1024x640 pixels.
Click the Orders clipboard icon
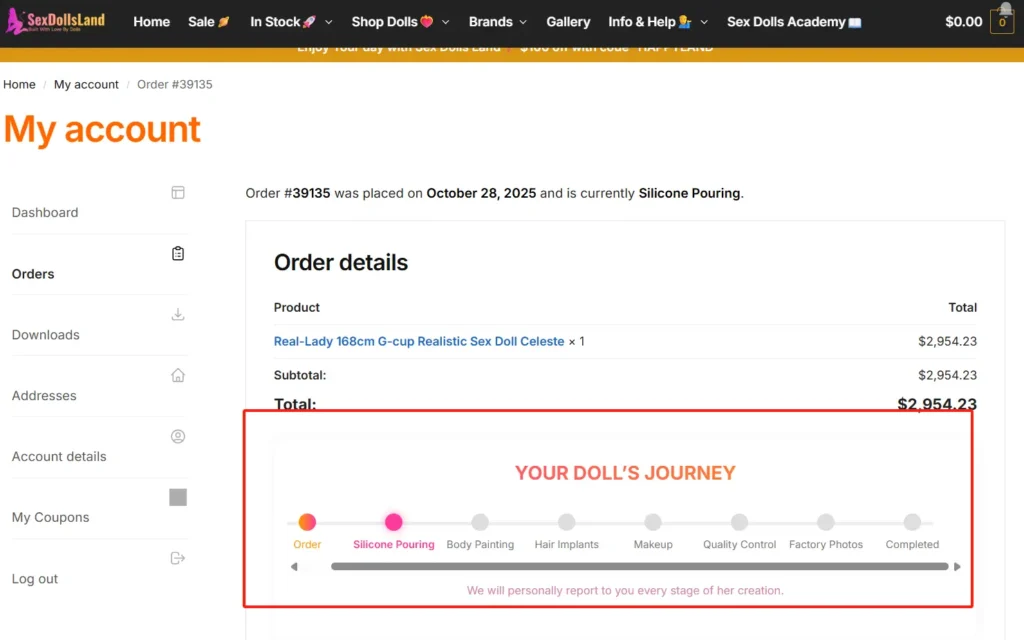[178, 253]
